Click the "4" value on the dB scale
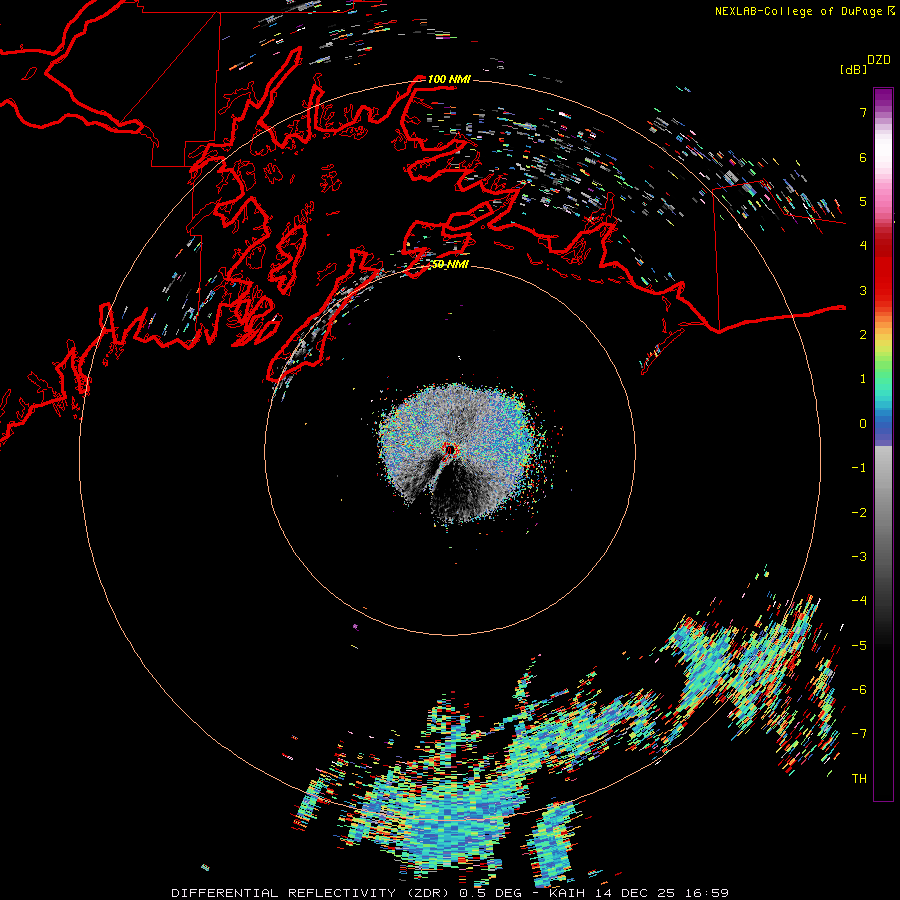This screenshot has width=900, height=900. (863, 246)
